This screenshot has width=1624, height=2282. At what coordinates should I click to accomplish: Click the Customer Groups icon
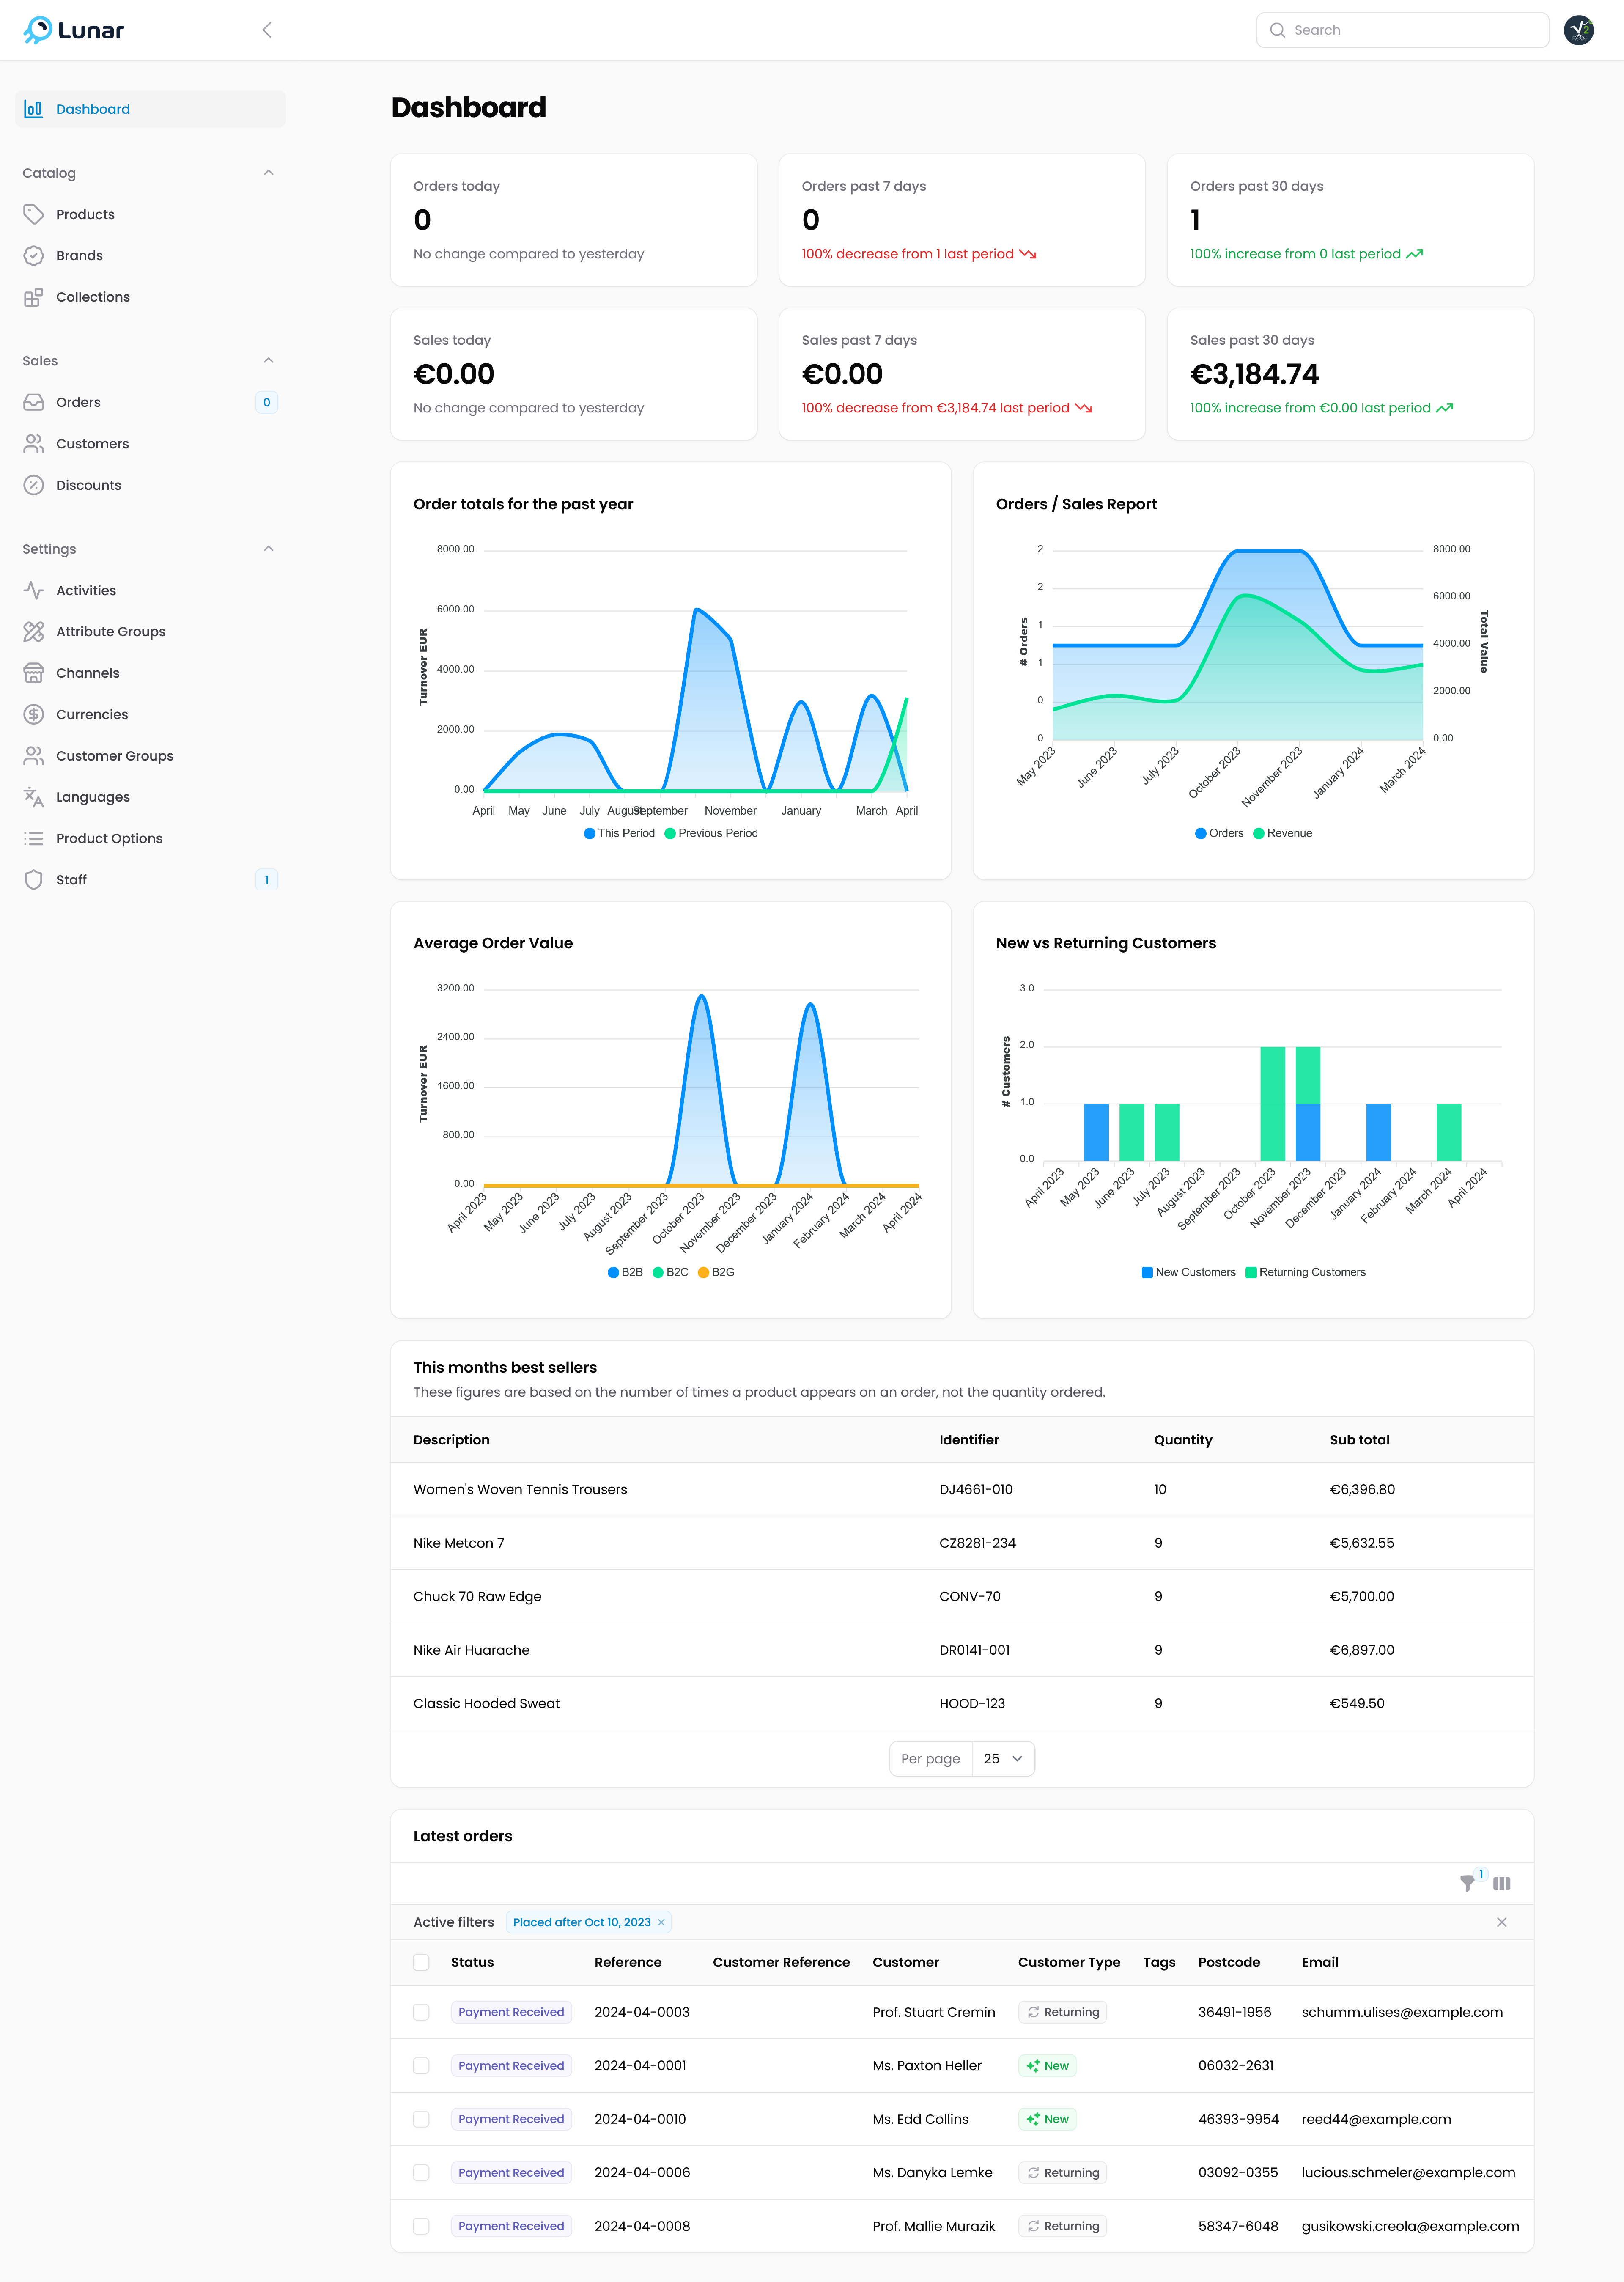(34, 756)
